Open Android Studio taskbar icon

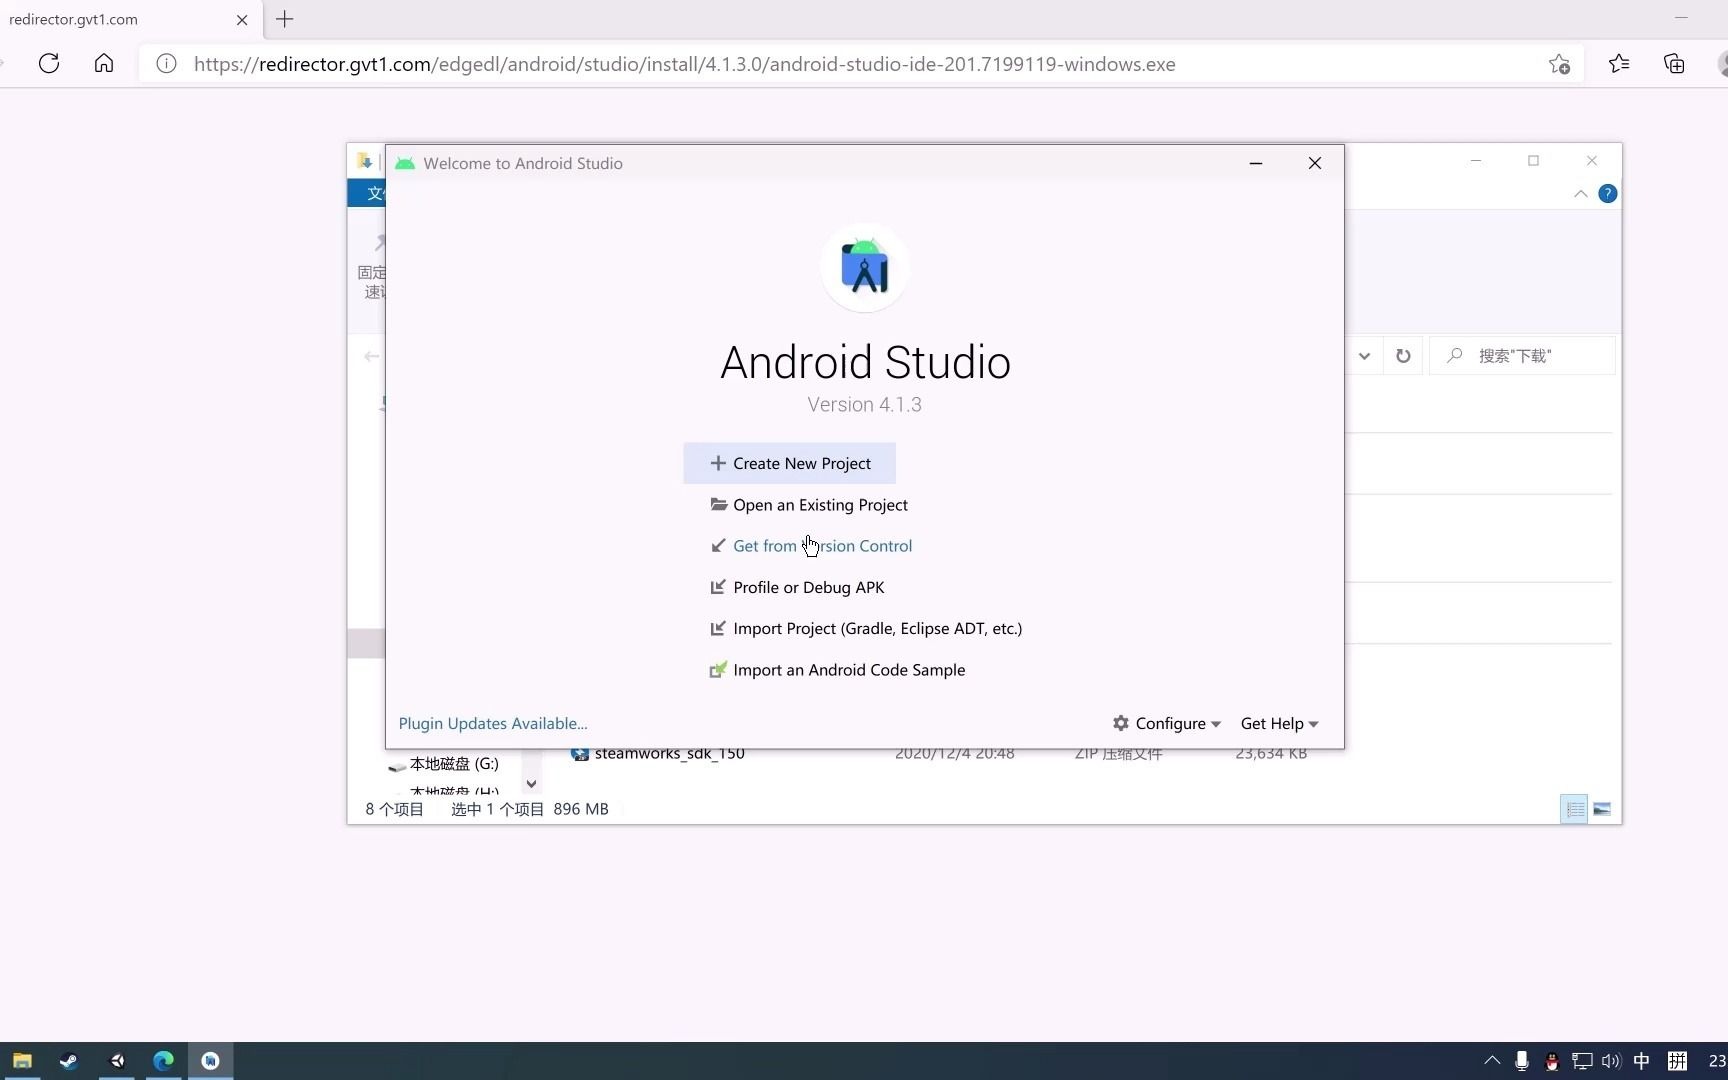tap(210, 1061)
